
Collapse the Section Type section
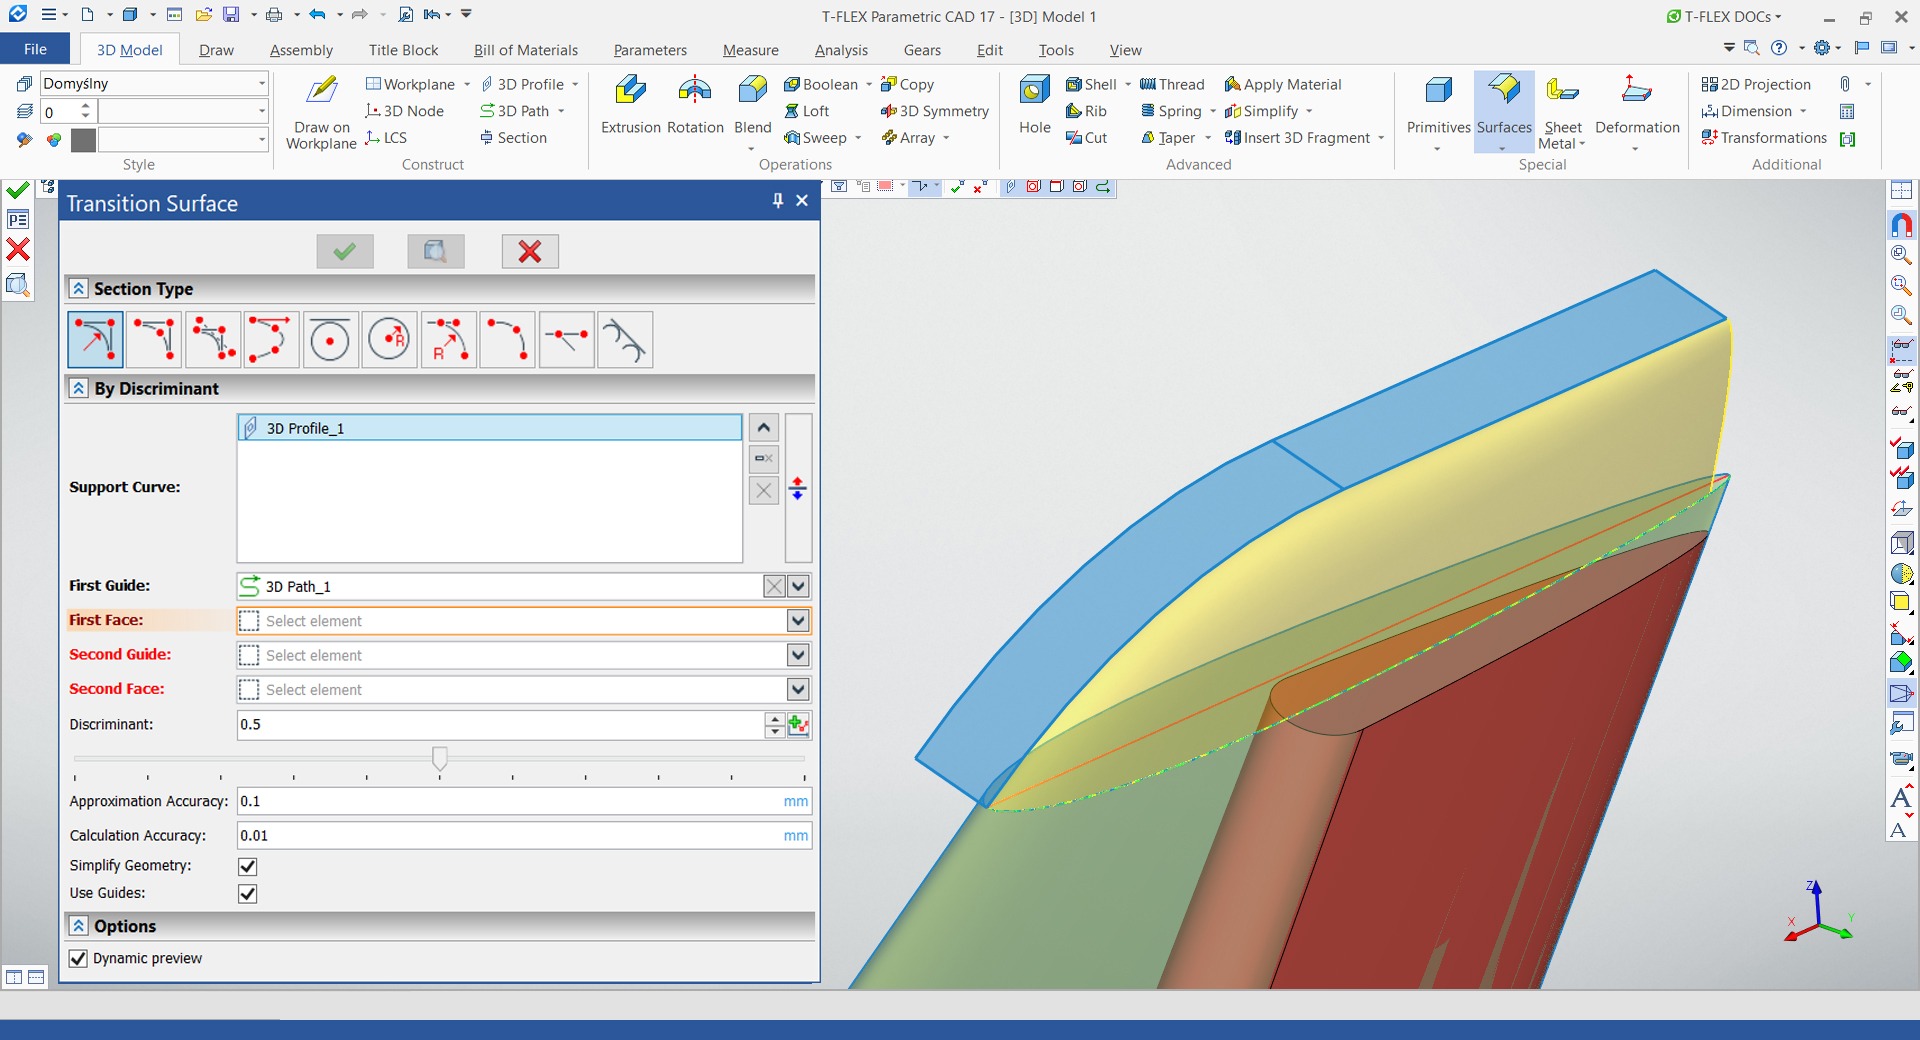click(x=79, y=288)
